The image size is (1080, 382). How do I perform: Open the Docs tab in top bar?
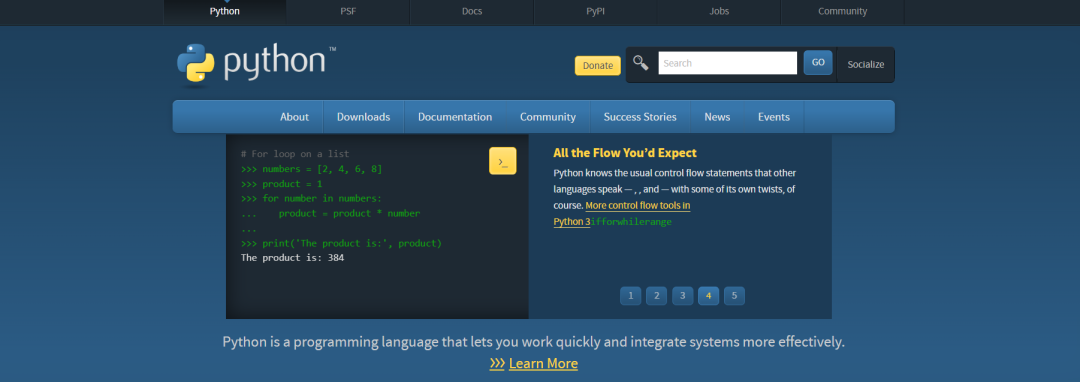[472, 12]
